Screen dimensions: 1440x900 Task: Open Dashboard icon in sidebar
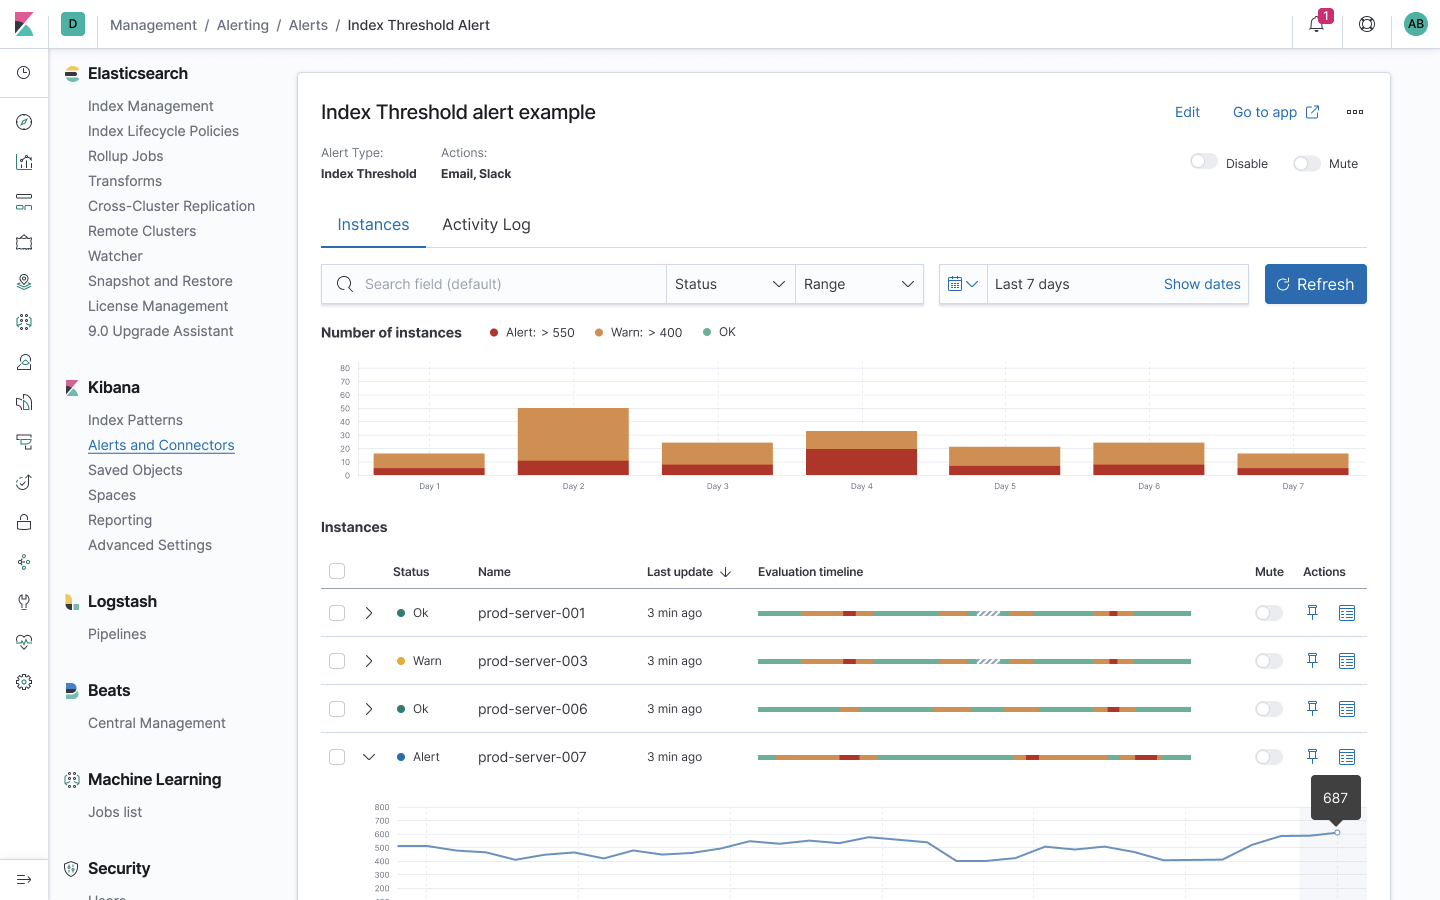point(24,202)
